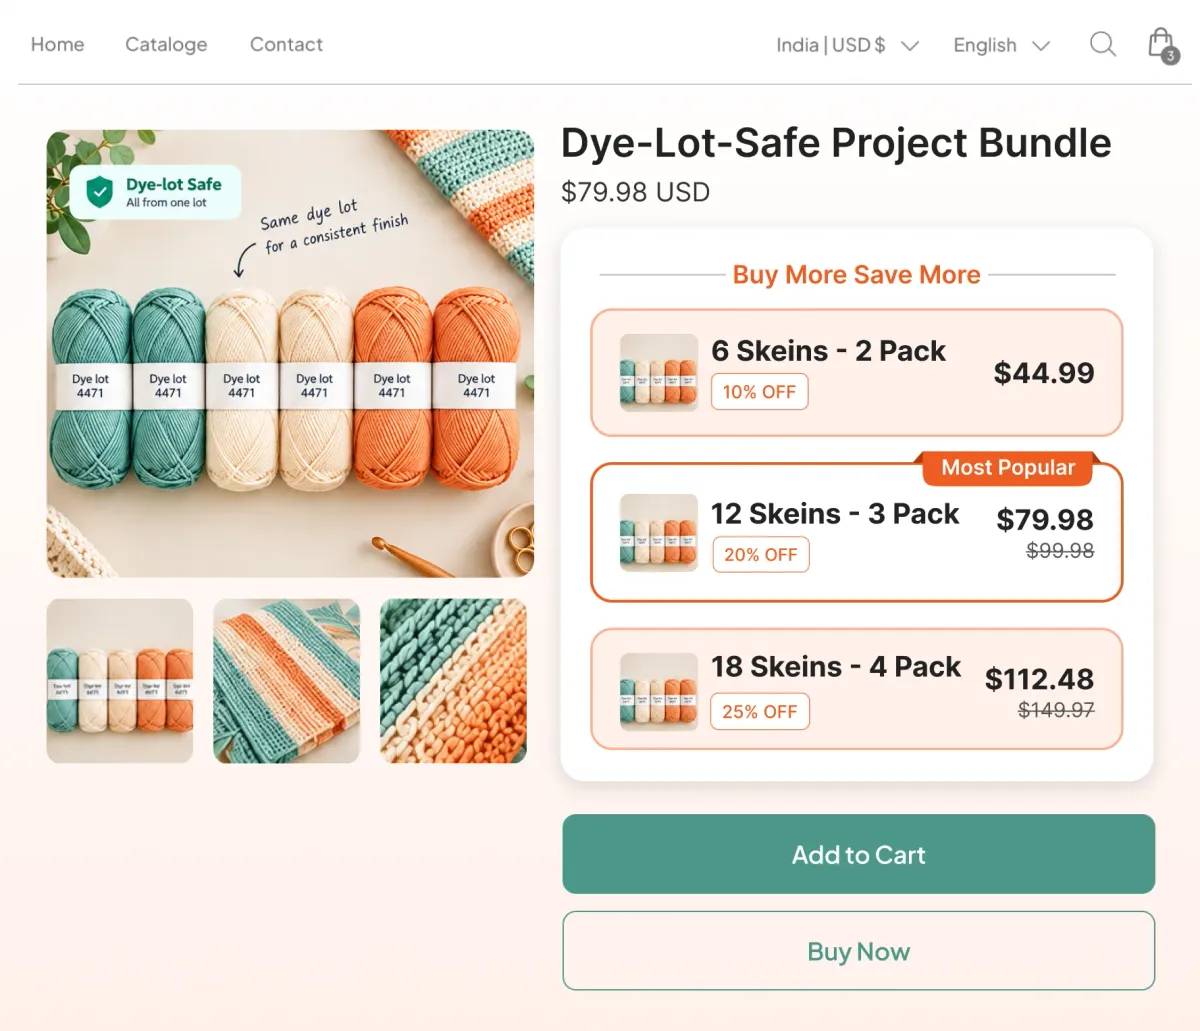
Task: View the striped crochet blanket thumbnail
Action: pos(286,681)
